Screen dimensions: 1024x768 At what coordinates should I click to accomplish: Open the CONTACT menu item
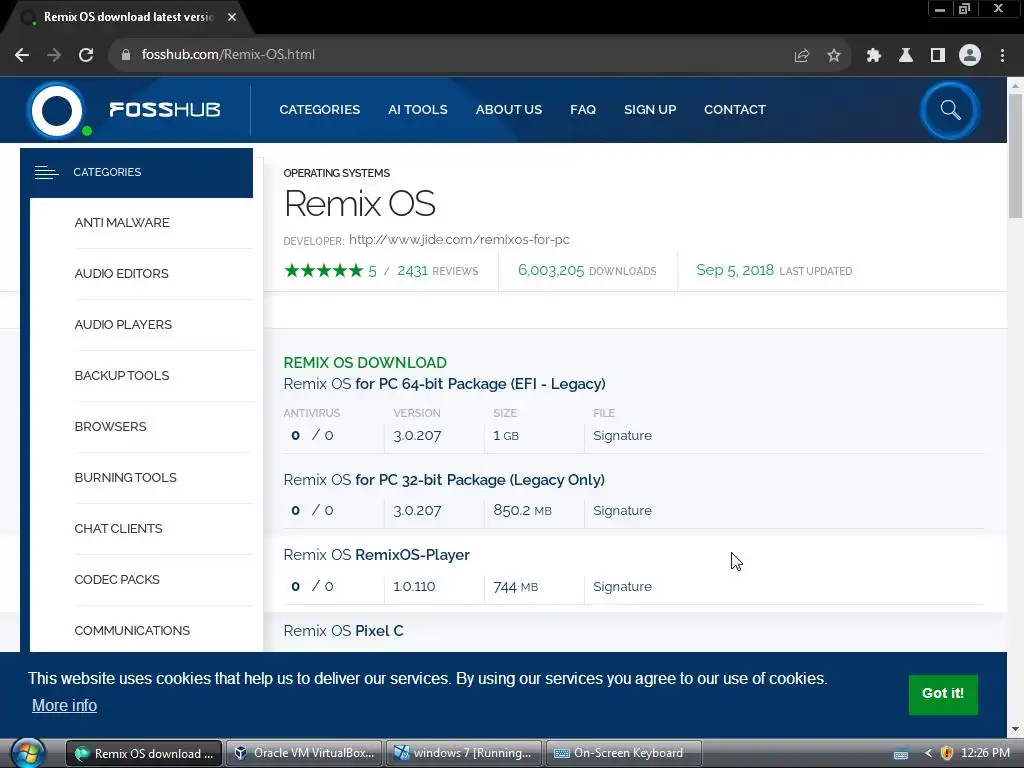[735, 110]
